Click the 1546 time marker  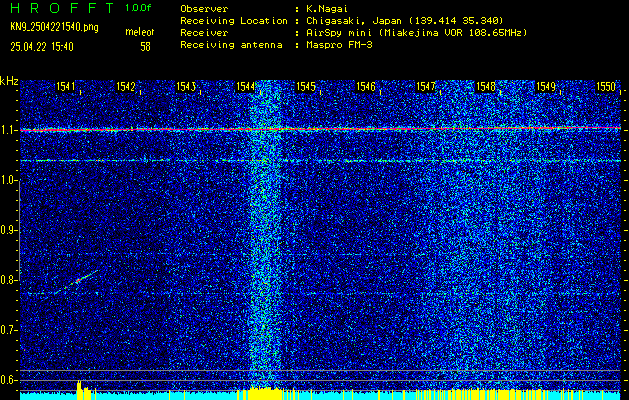tap(366, 86)
